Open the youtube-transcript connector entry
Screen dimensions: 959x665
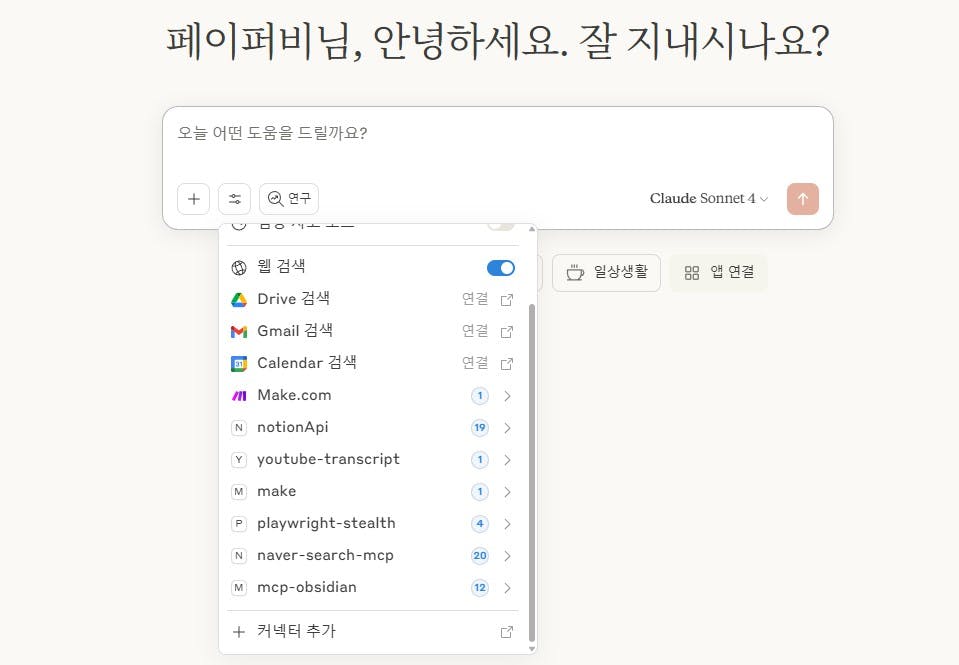click(372, 459)
